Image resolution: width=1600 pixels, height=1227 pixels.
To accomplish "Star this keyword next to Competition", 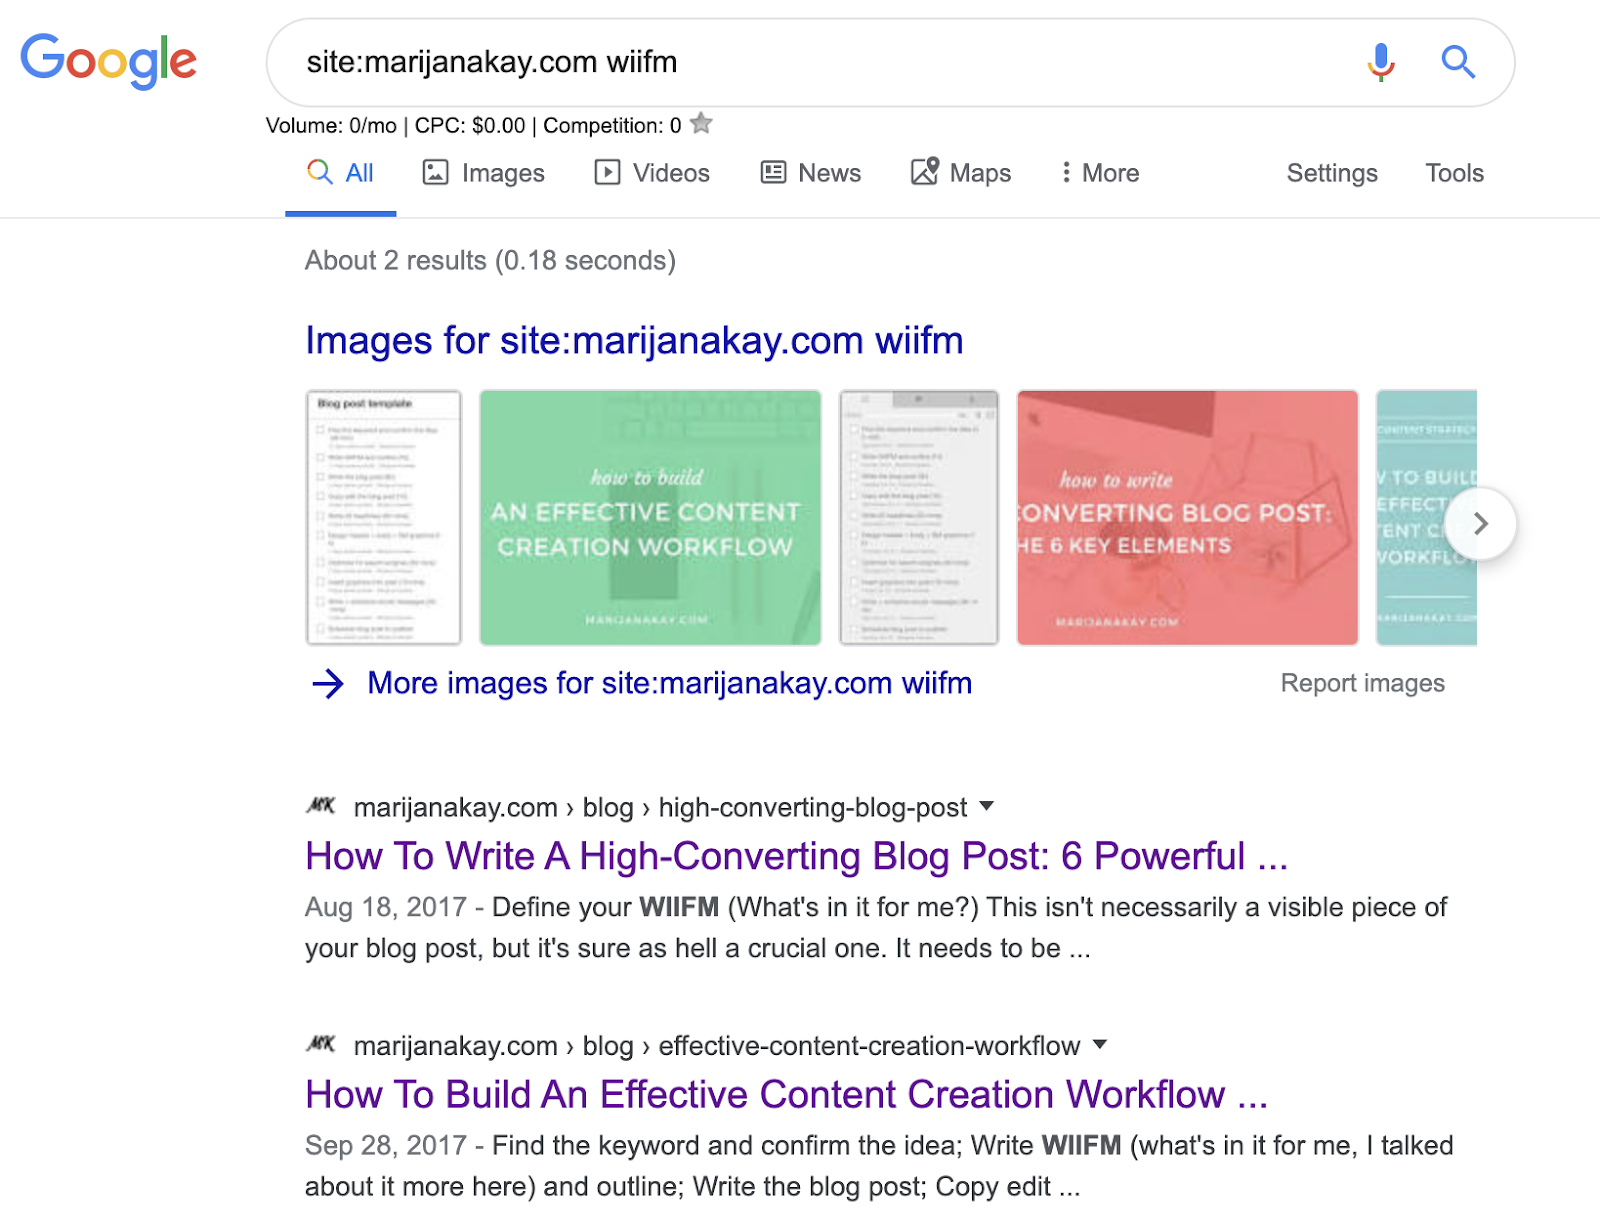I will point(702,124).
